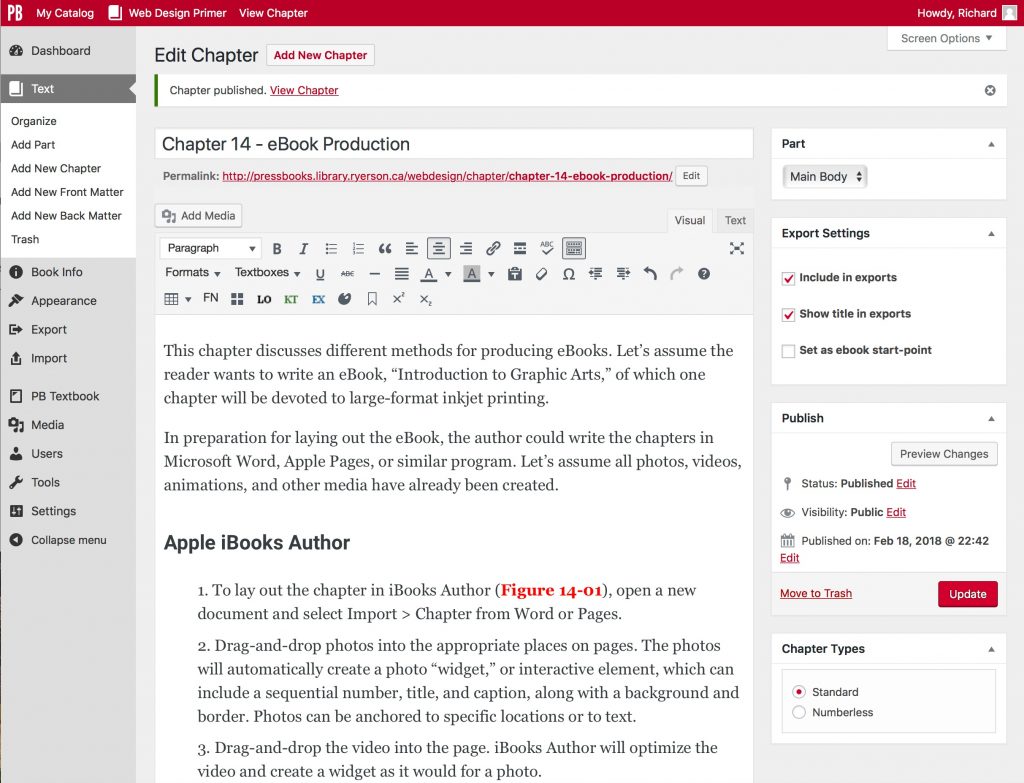Increase indent of paragraph
This screenshot has height=783, width=1024.
pos(623,274)
